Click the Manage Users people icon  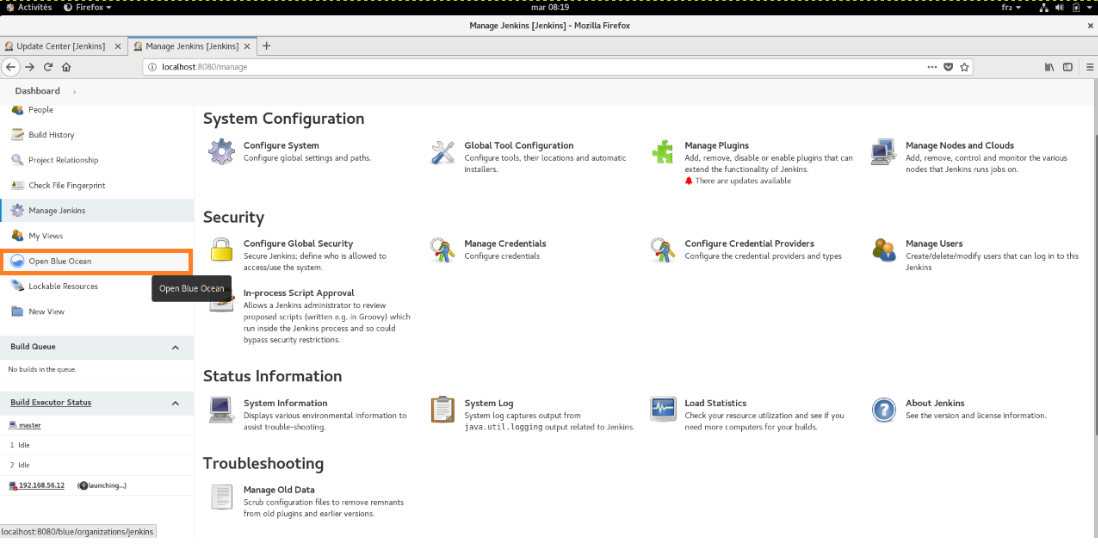(x=883, y=250)
